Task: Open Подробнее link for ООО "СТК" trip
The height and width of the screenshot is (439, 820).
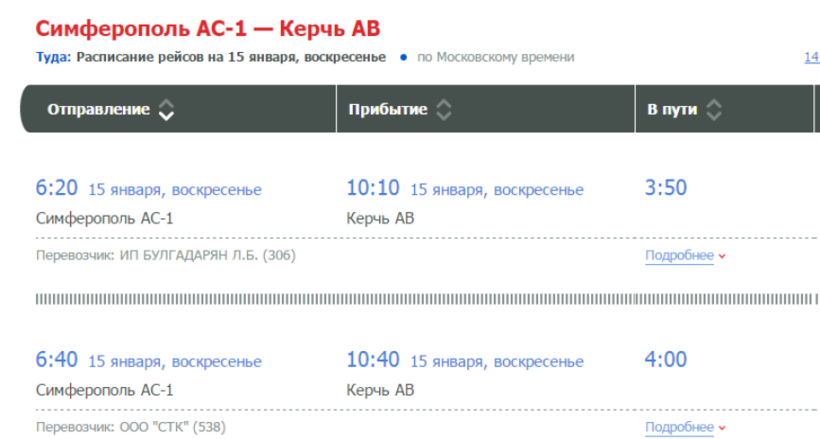Action: point(679,426)
